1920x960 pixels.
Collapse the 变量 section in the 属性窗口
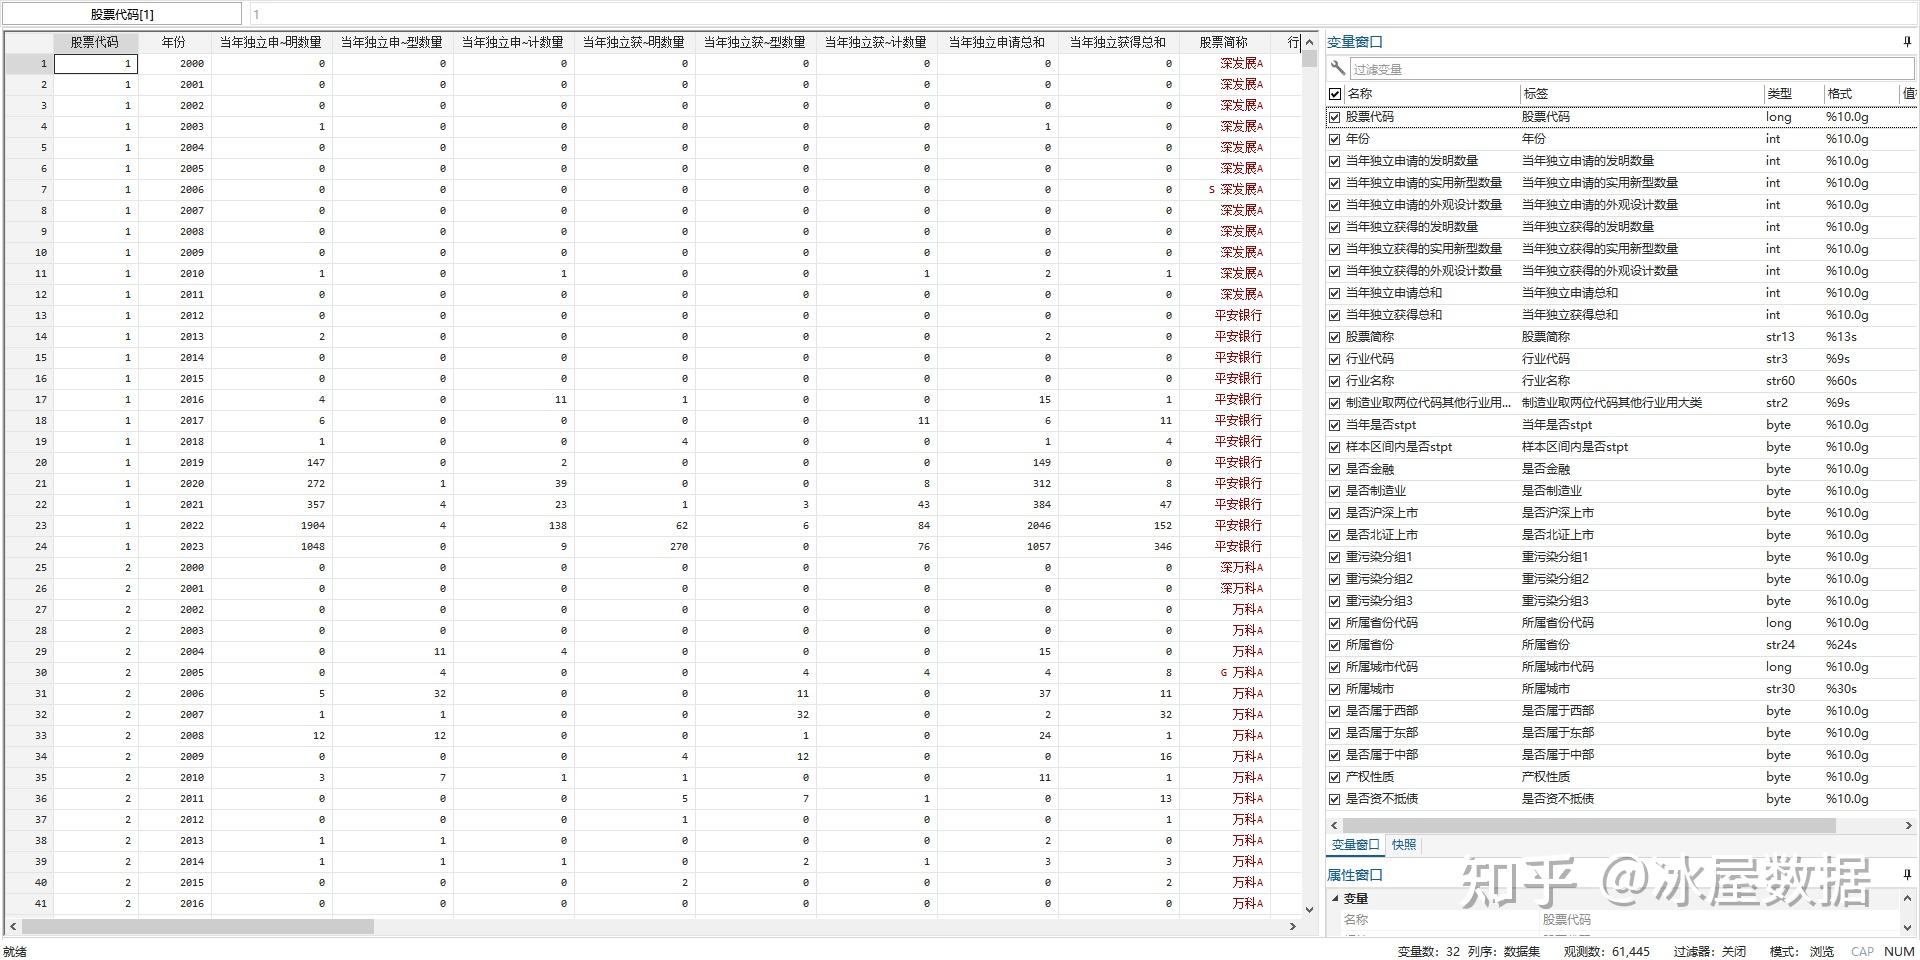tap(1335, 898)
